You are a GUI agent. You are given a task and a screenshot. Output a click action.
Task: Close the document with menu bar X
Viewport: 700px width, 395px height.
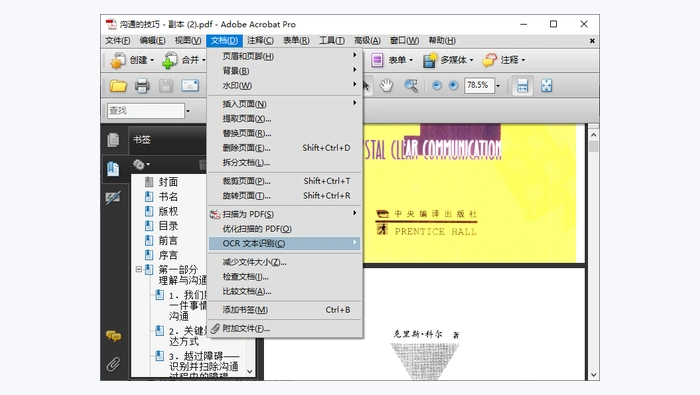click(592, 41)
